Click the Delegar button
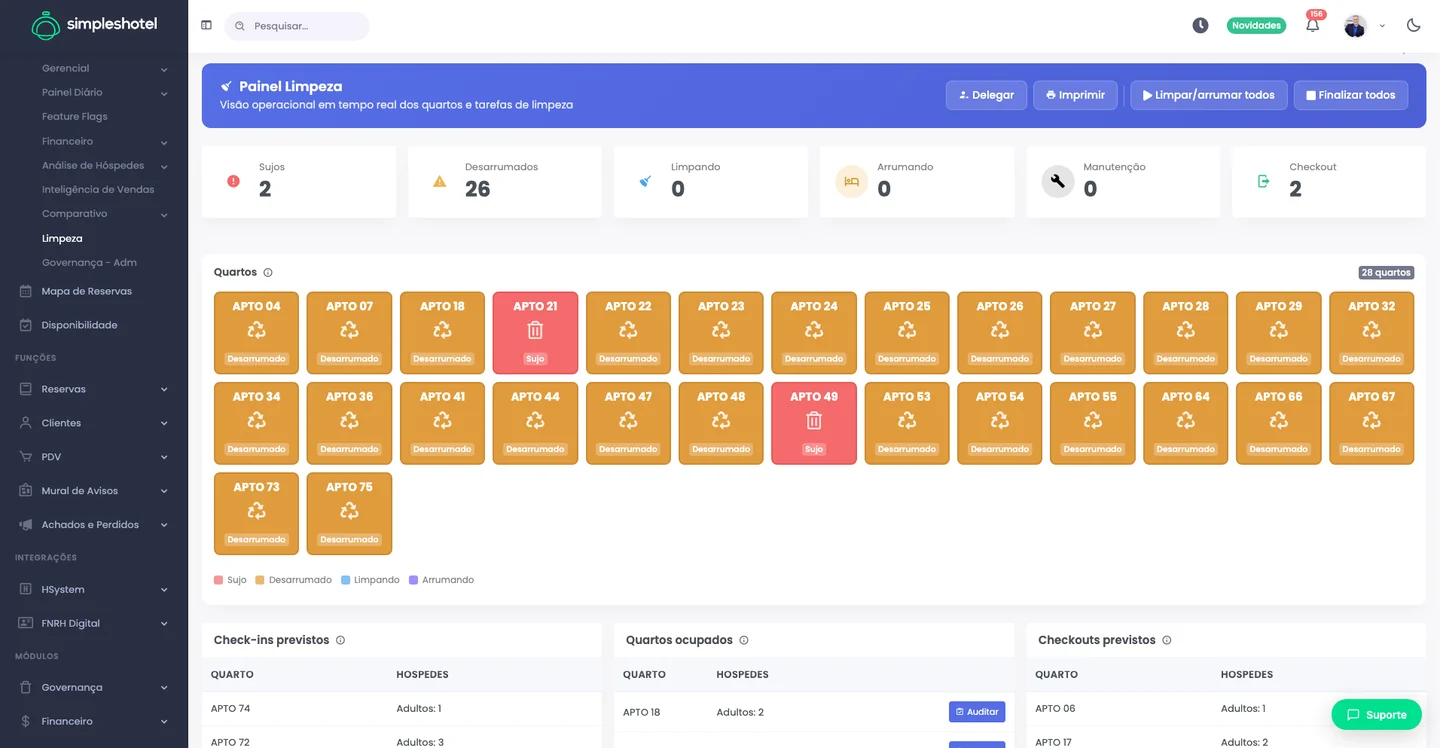This screenshot has height=748, width=1440. pyautogui.click(x=986, y=95)
